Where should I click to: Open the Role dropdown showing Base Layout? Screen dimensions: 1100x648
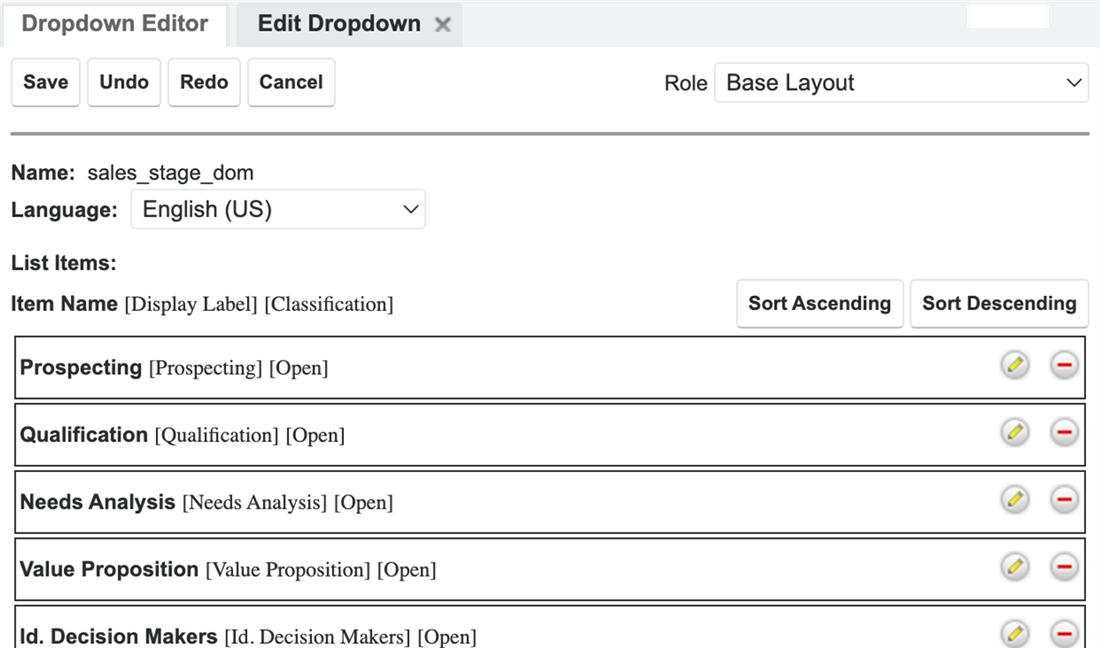pyautogui.click(x=901, y=83)
